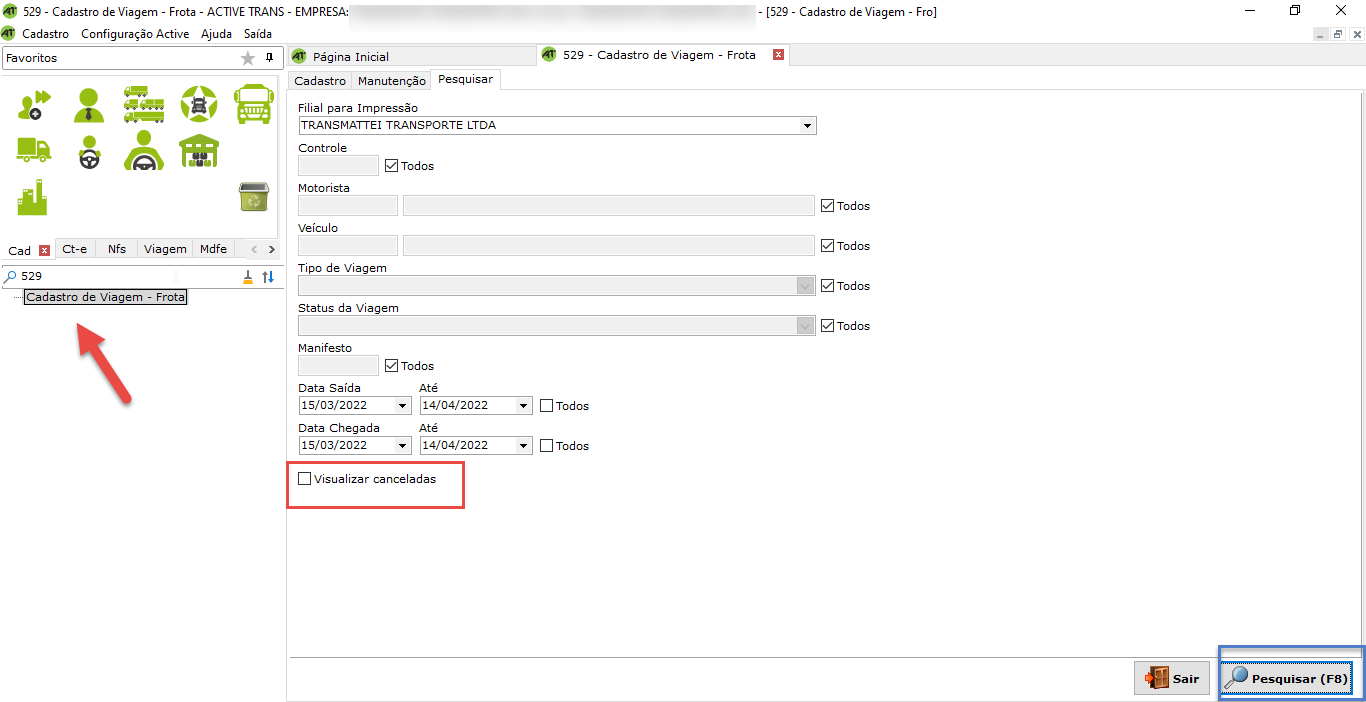Open the Configuração Active menu
This screenshot has width=1366, height=702.
coord(134,33)
